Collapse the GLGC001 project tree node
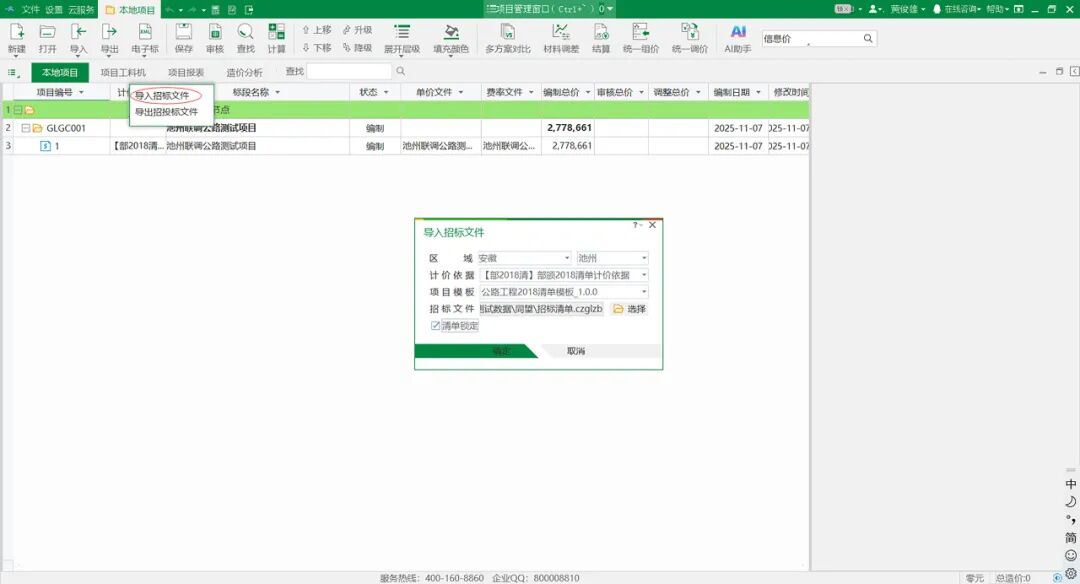Screen dimensions: 1080x584 (x=26, y=128)
